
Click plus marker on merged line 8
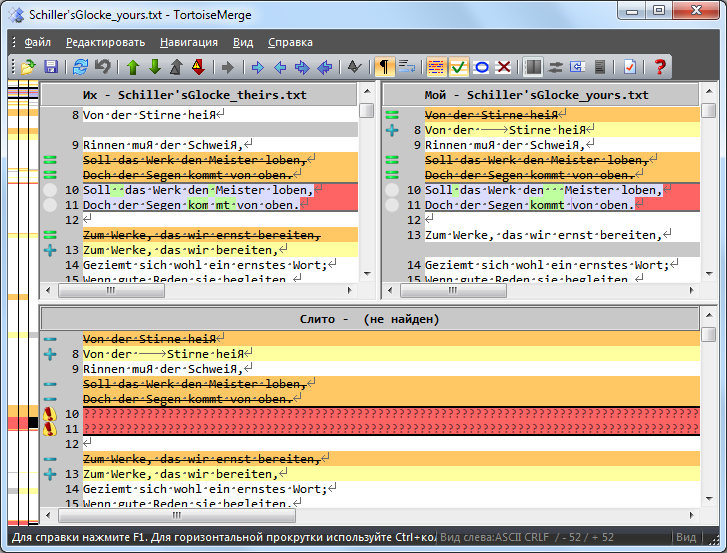click(50, 354)
